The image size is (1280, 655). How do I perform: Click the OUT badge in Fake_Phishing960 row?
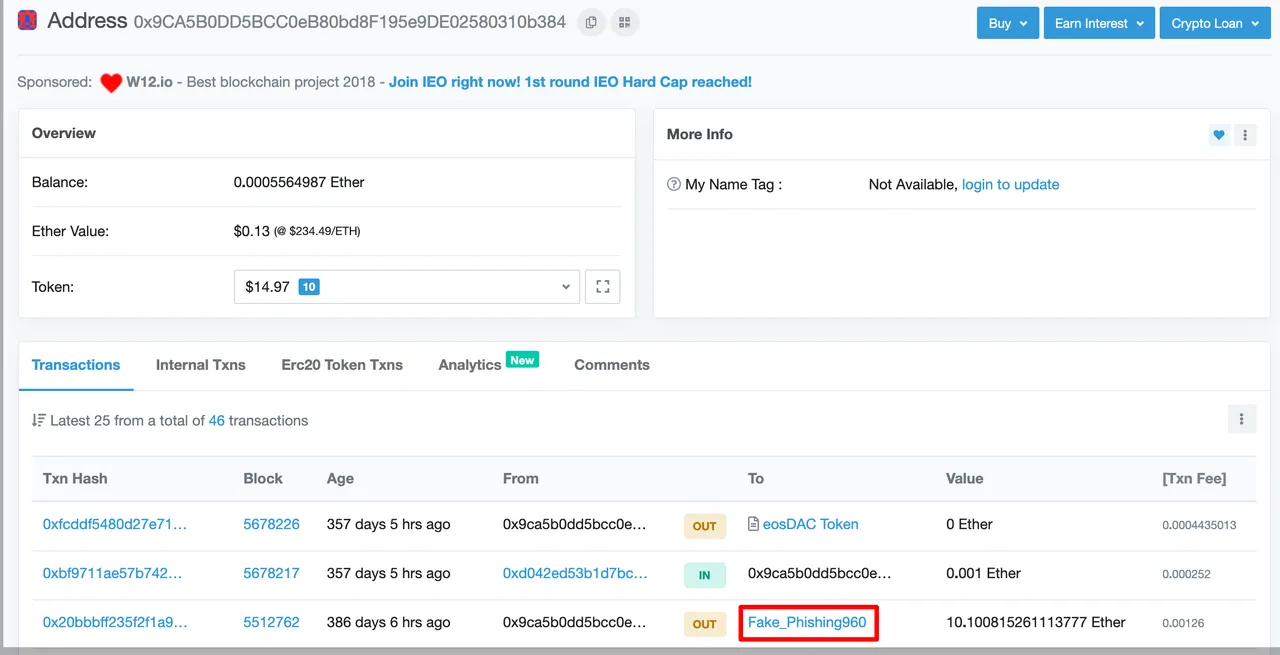(705, 624)
